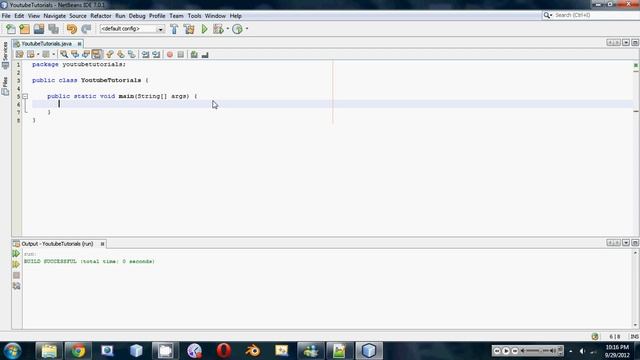
Task: Click the orange Undo arrow icon
Action: (71, 29)
